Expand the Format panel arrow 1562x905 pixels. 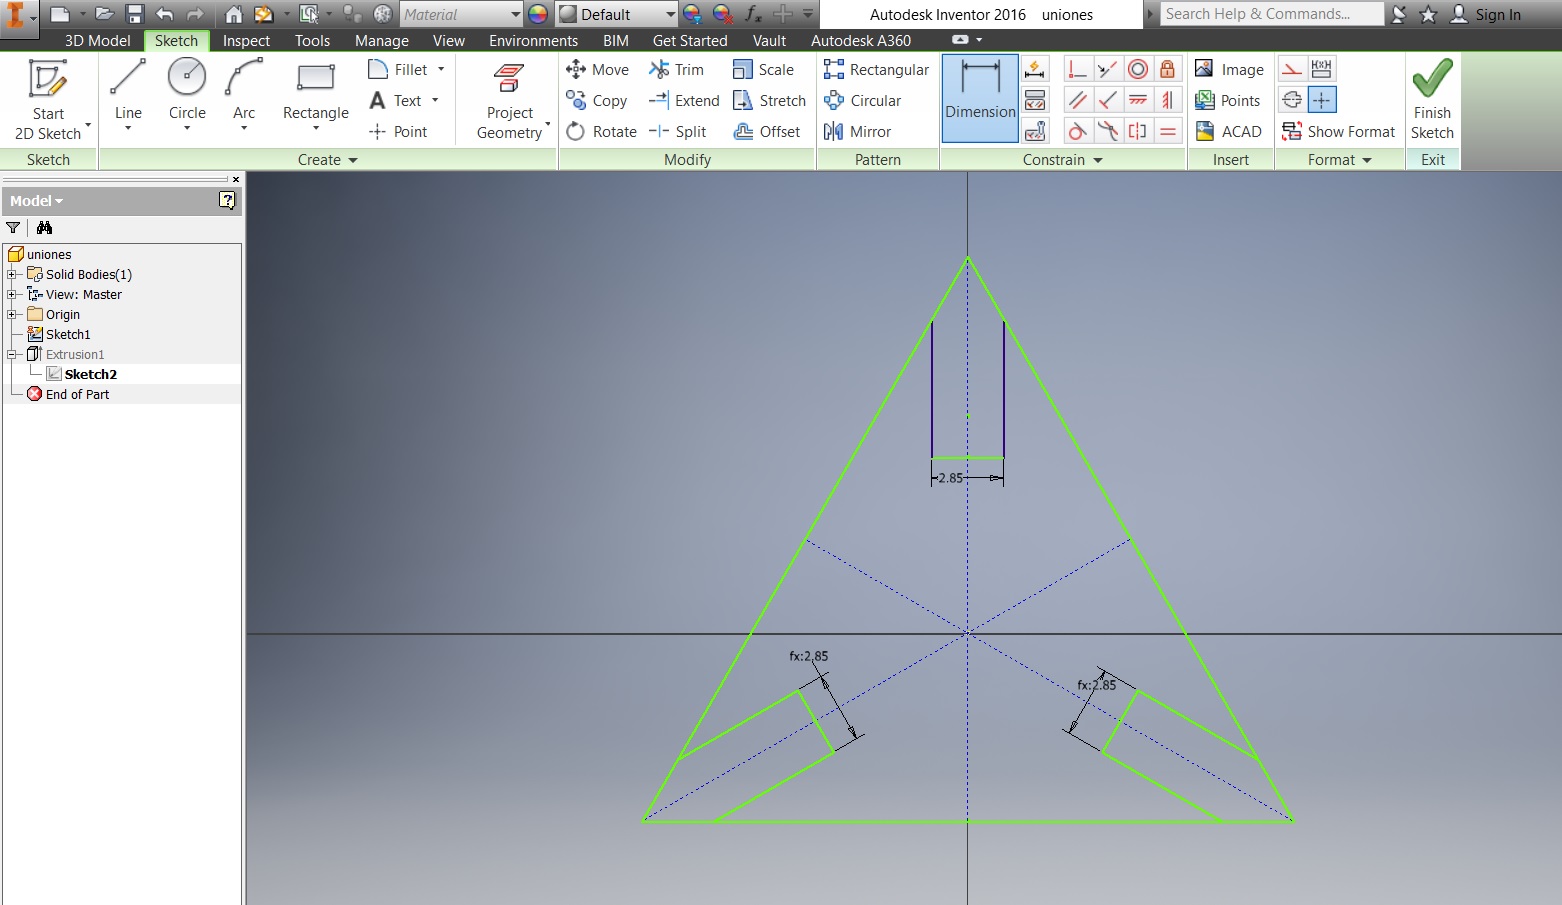point(1367,160)
